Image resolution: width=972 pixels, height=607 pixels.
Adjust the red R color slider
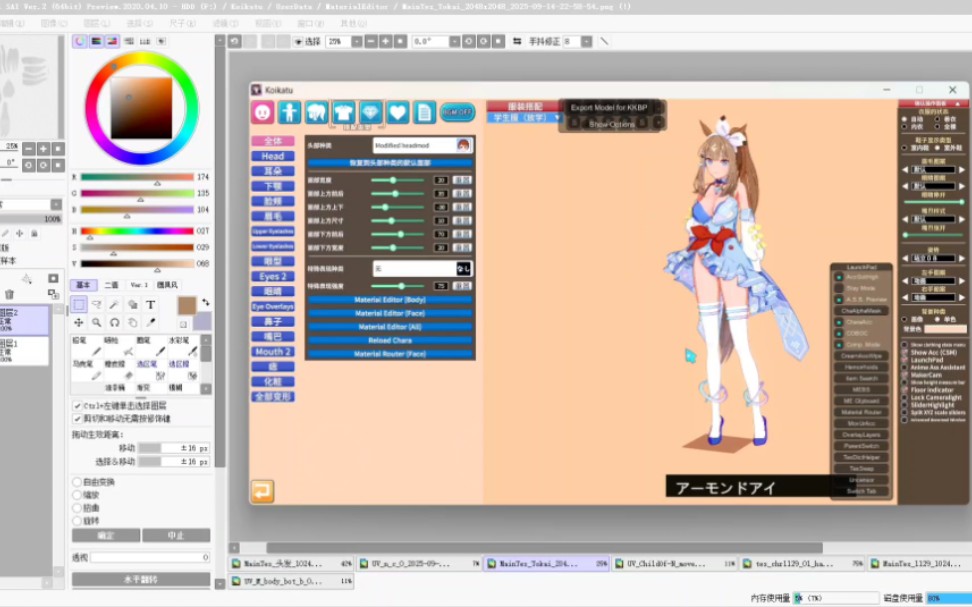[137, 177]
